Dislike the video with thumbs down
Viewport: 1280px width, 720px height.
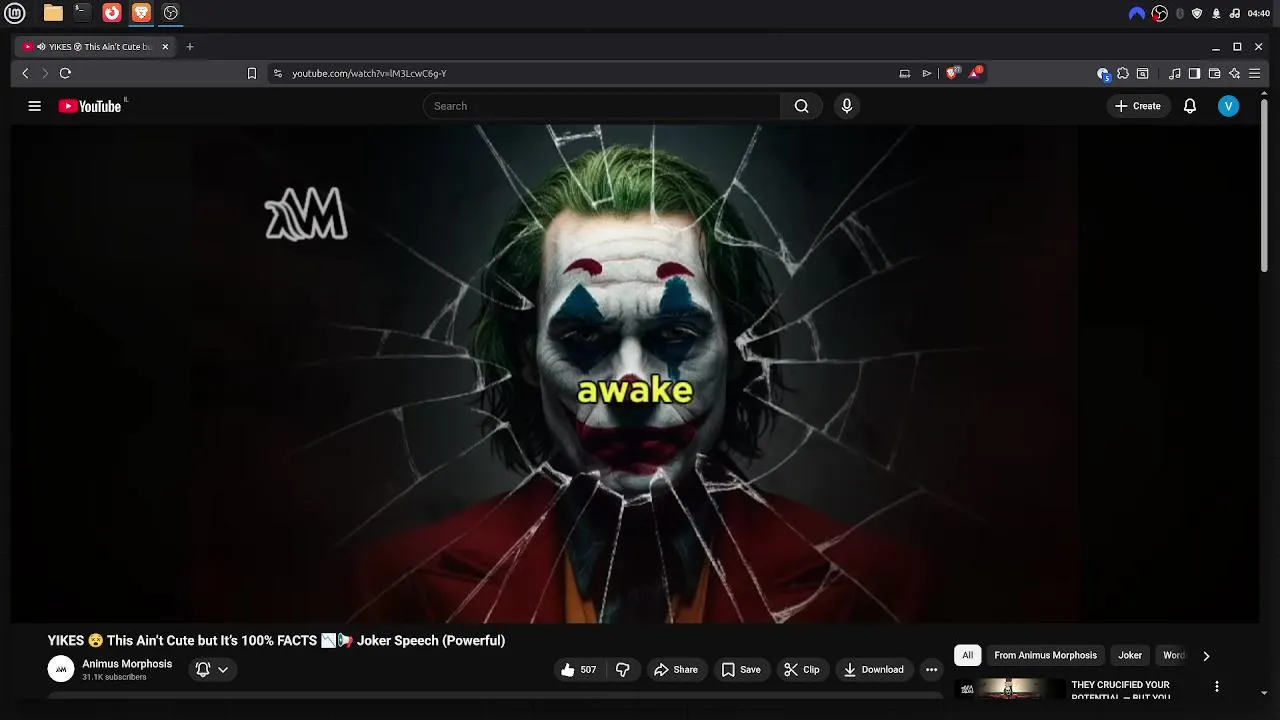623,670
